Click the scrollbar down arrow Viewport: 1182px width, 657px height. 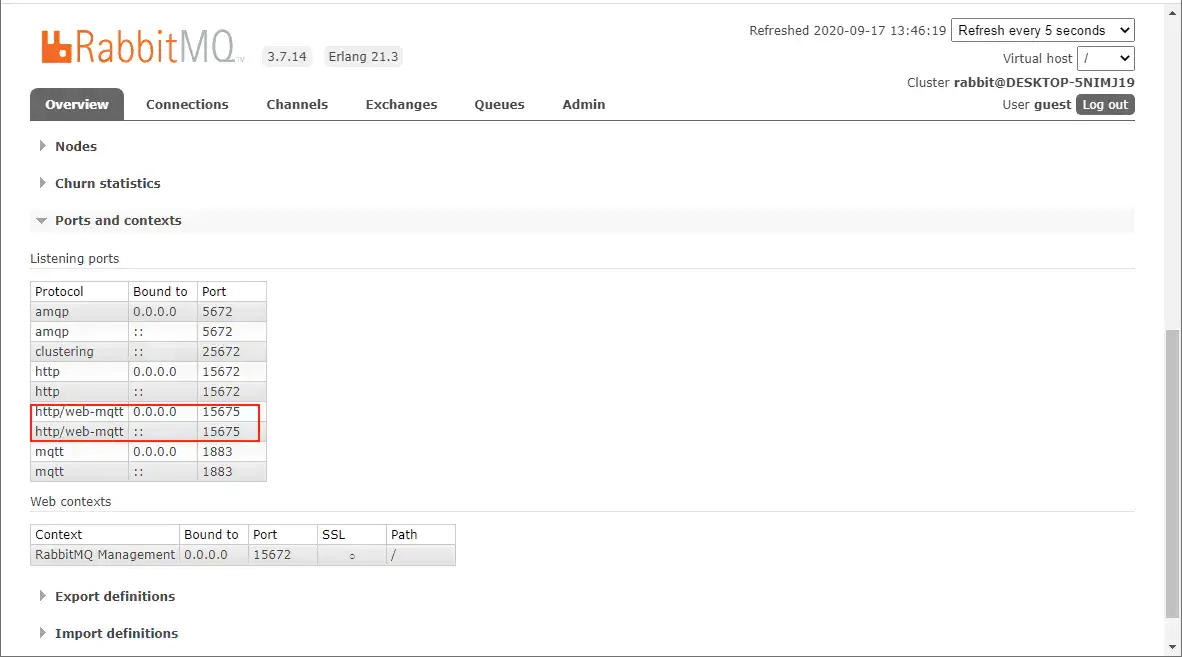tap(1172, 647)
